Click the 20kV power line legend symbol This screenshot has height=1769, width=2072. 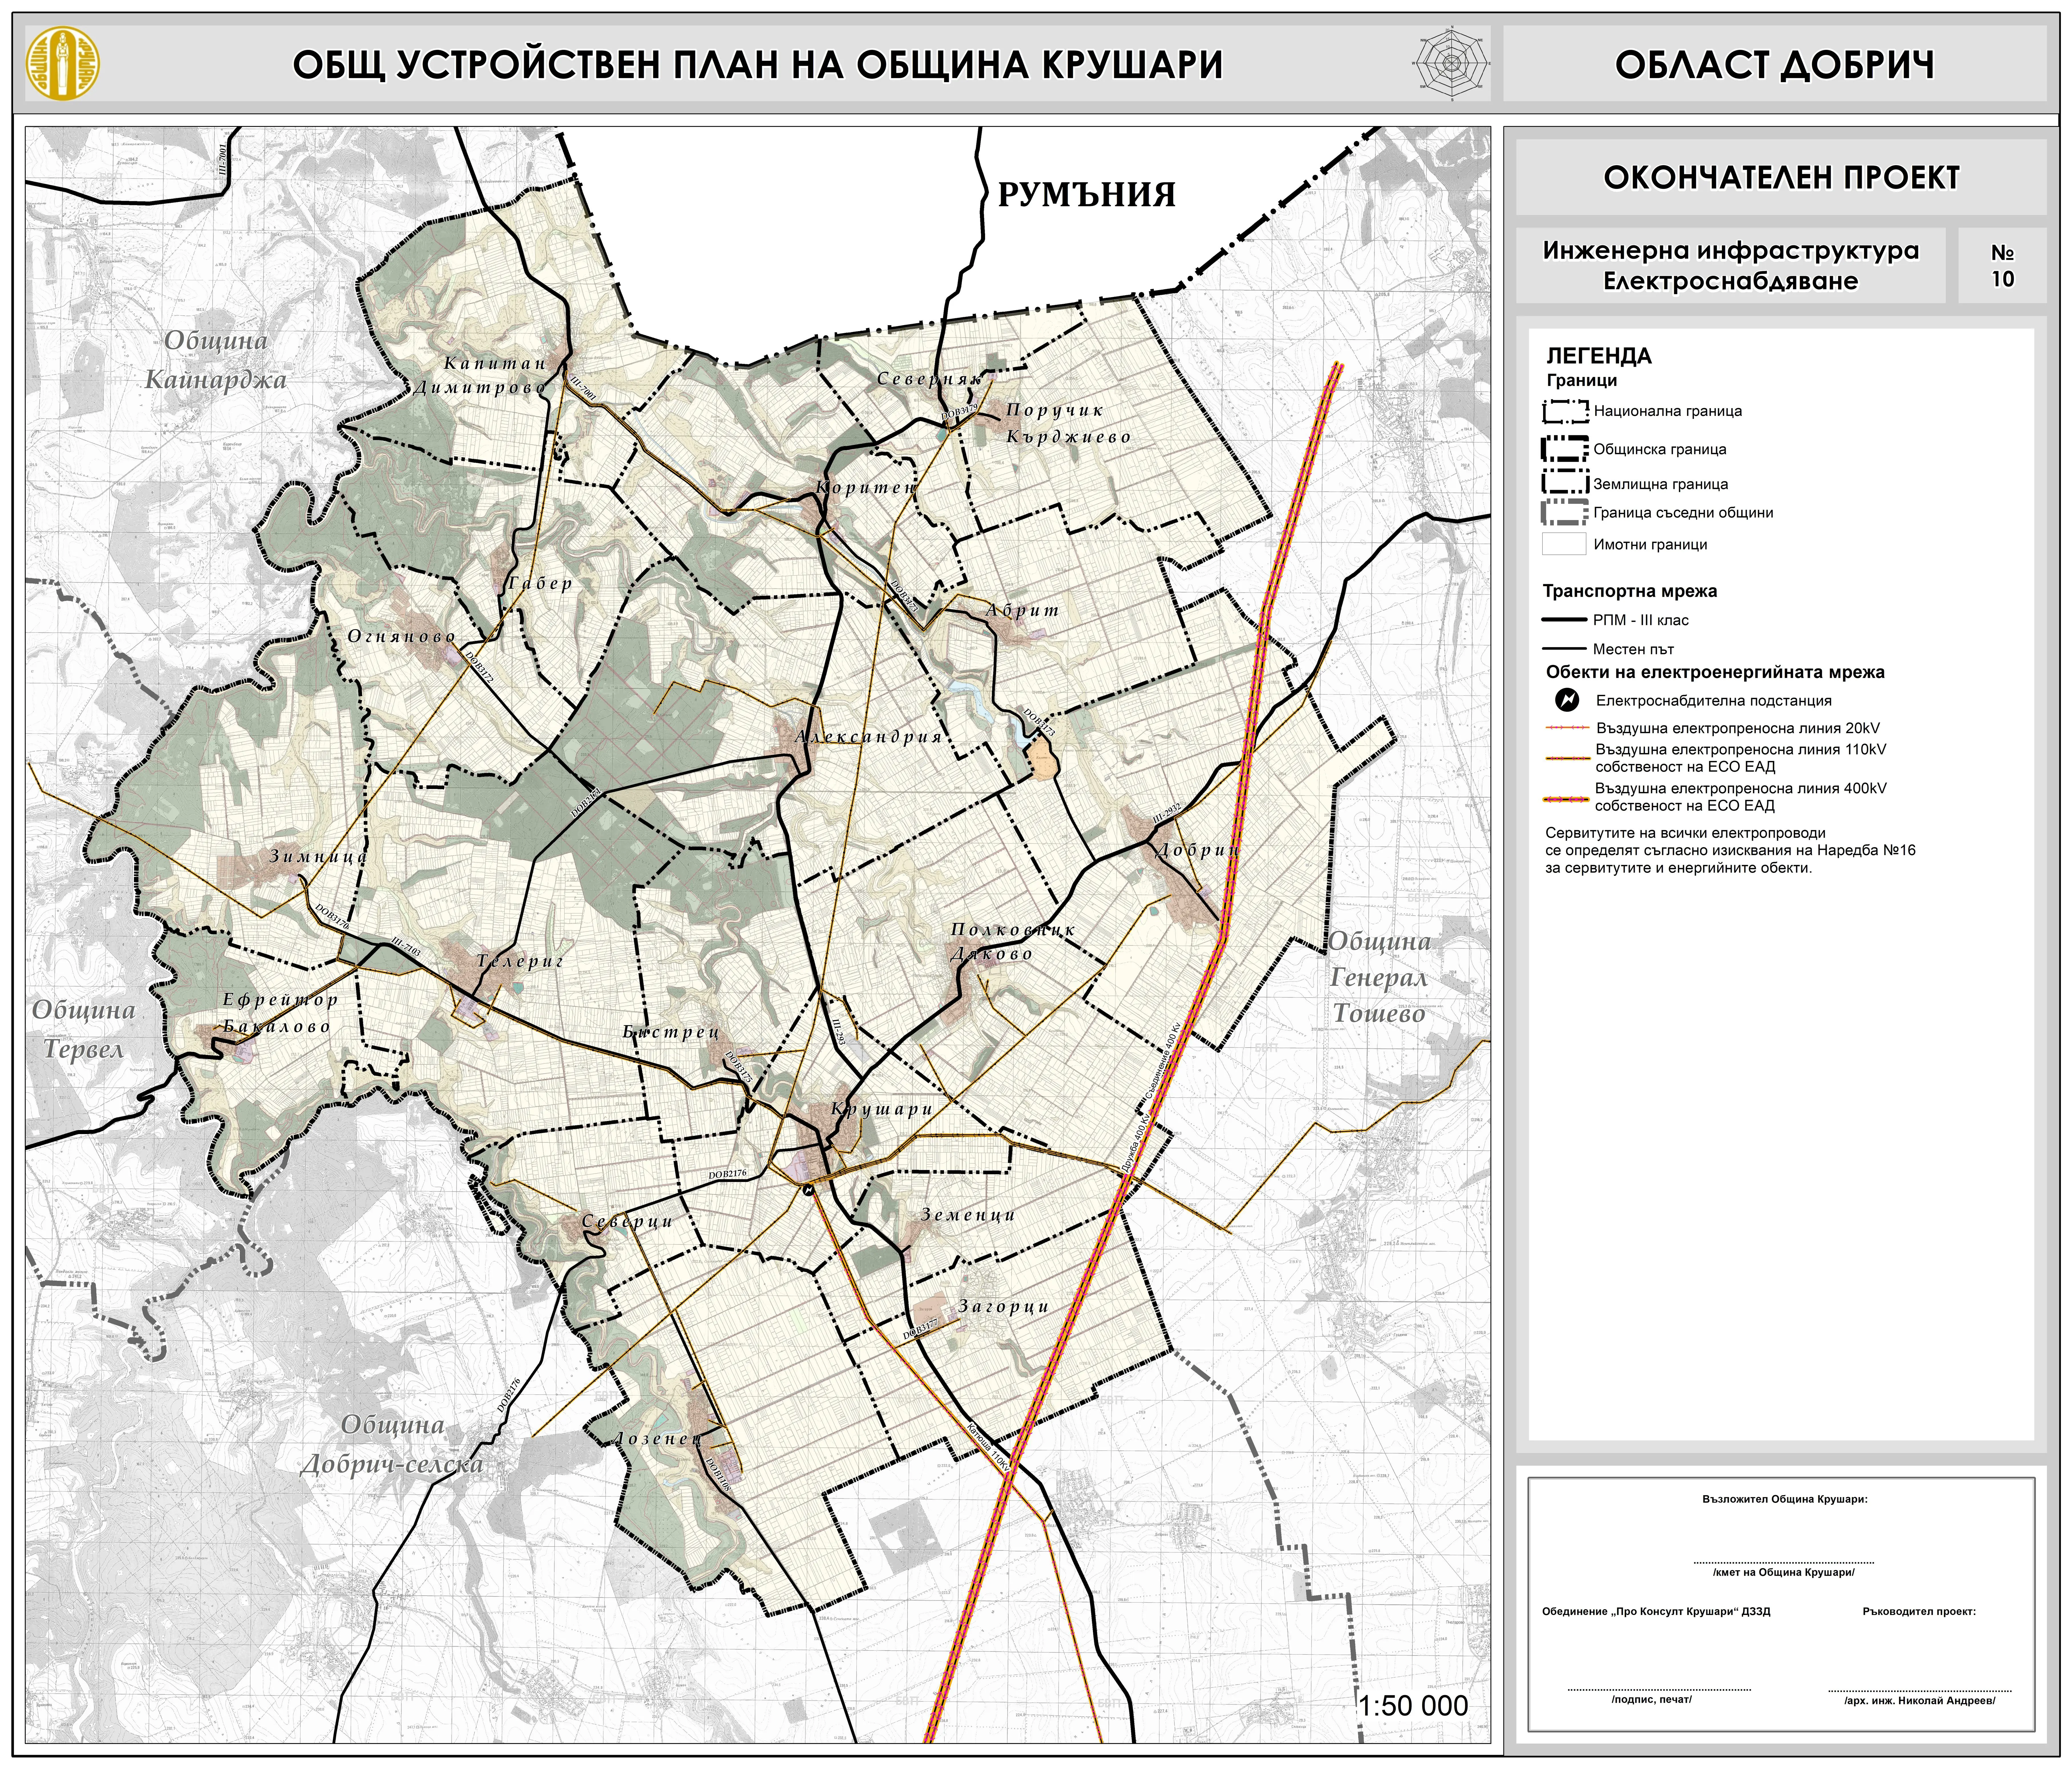pos(1567,728)
